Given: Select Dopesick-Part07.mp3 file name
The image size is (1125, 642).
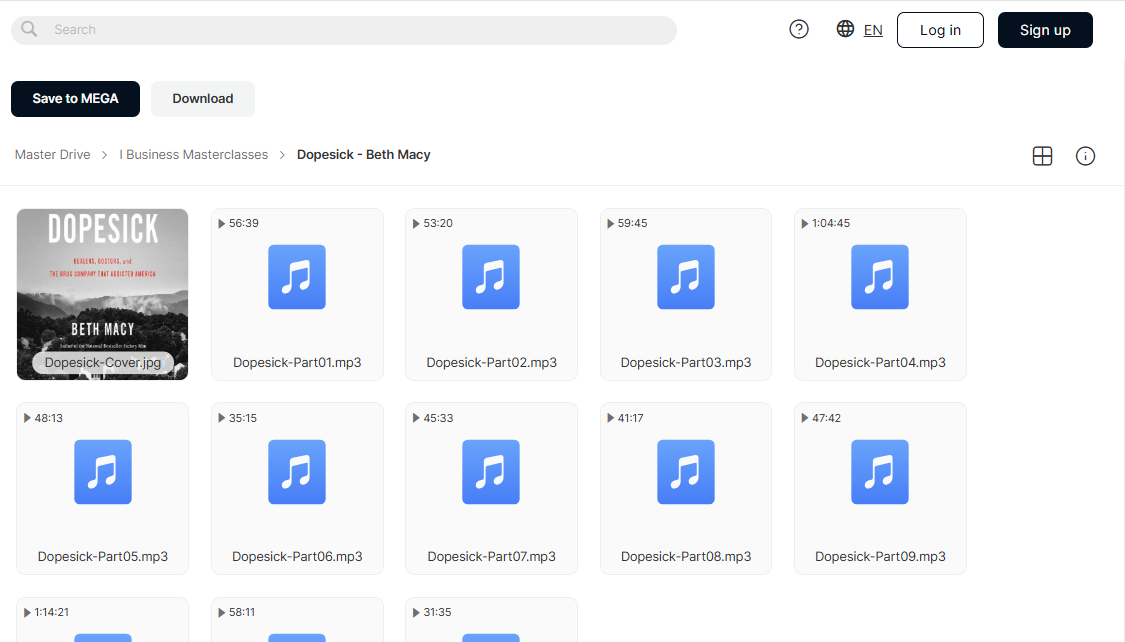Looking at the screenshot, I should 491,557.
